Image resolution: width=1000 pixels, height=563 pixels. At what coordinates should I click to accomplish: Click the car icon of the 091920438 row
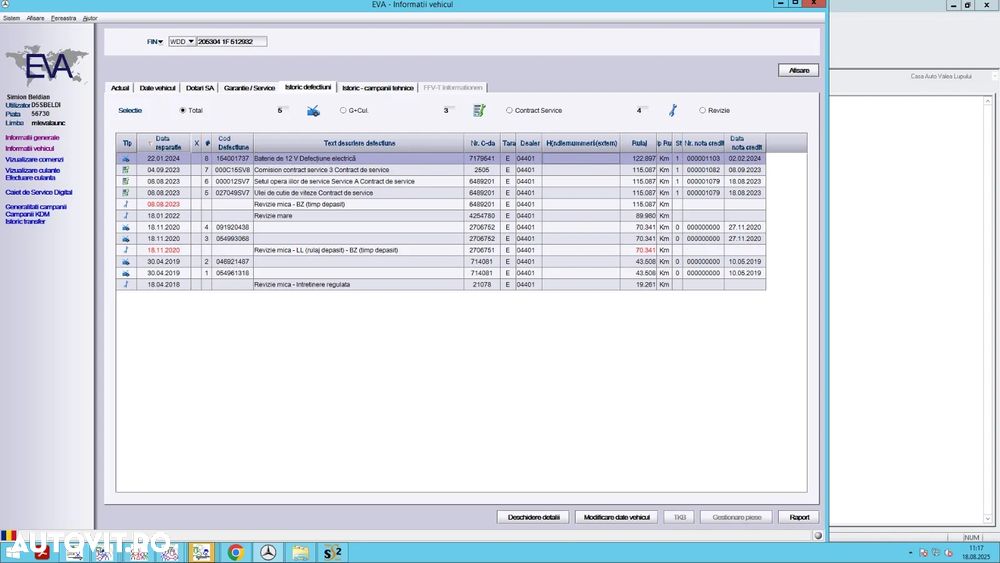[126, 227]
